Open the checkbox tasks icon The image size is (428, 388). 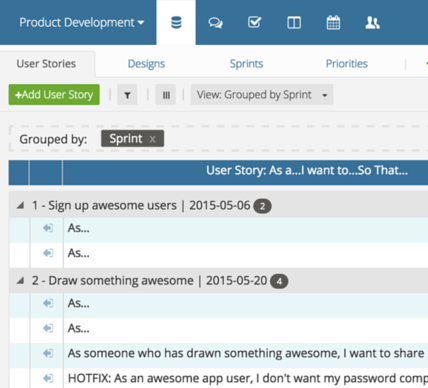[254, 22]
